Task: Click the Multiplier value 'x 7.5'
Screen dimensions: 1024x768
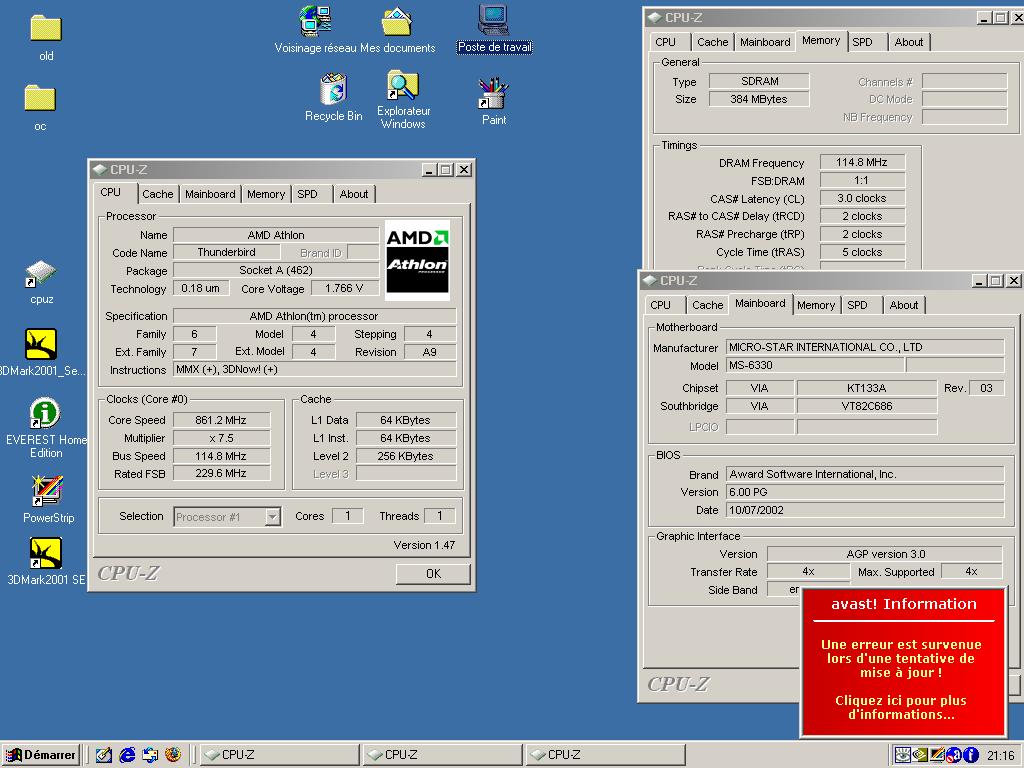Action: (221, 438)
